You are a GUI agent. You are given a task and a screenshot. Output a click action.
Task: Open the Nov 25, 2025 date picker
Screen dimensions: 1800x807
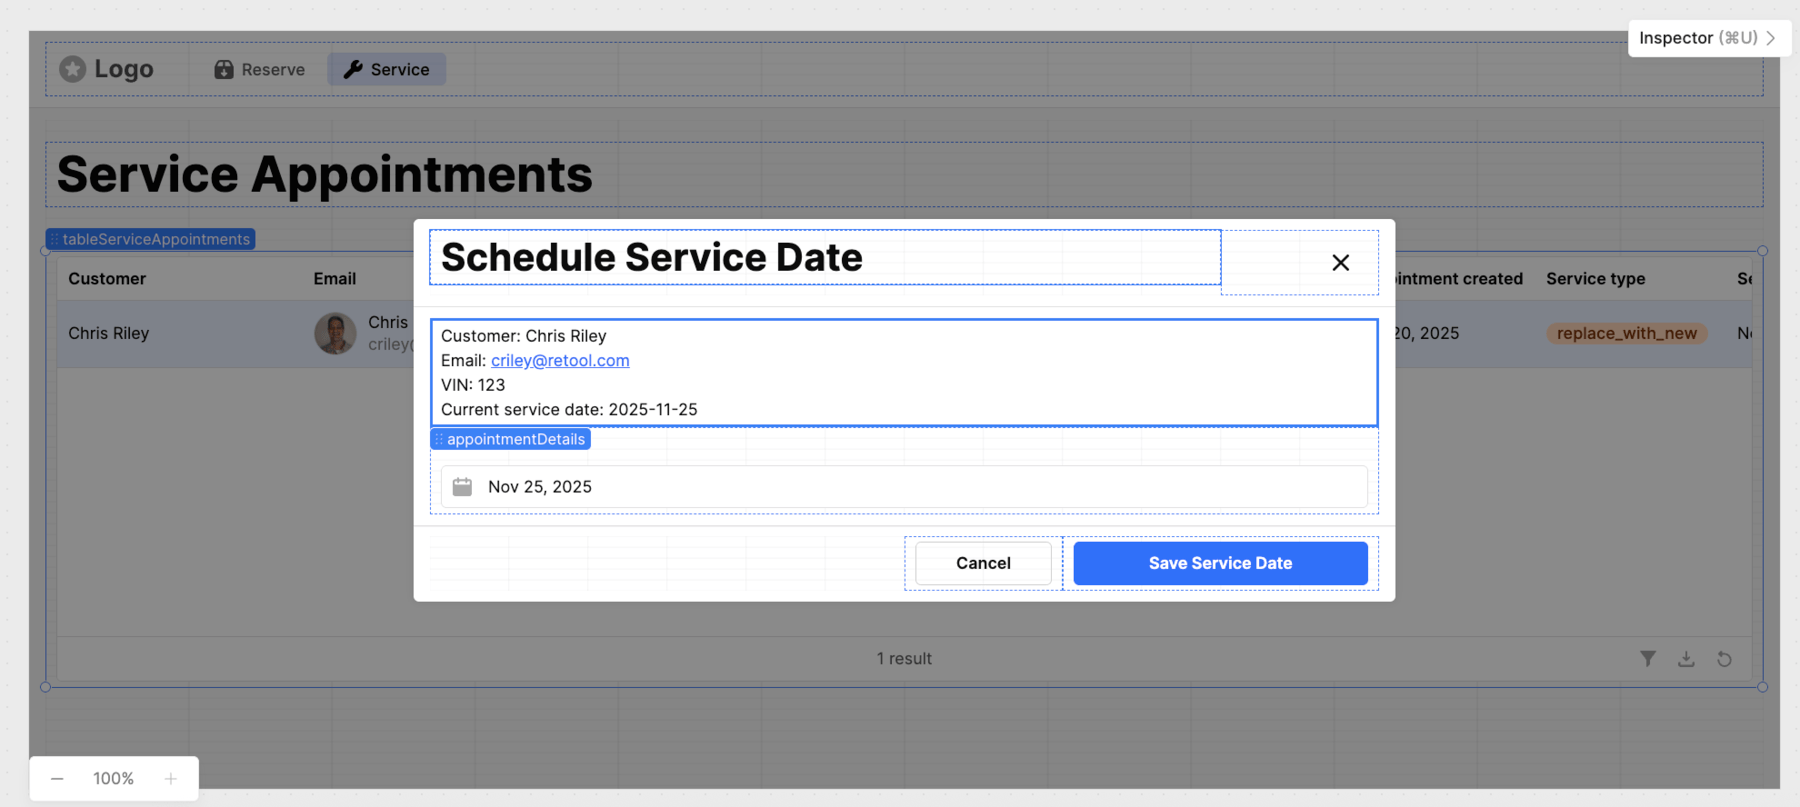904,487
